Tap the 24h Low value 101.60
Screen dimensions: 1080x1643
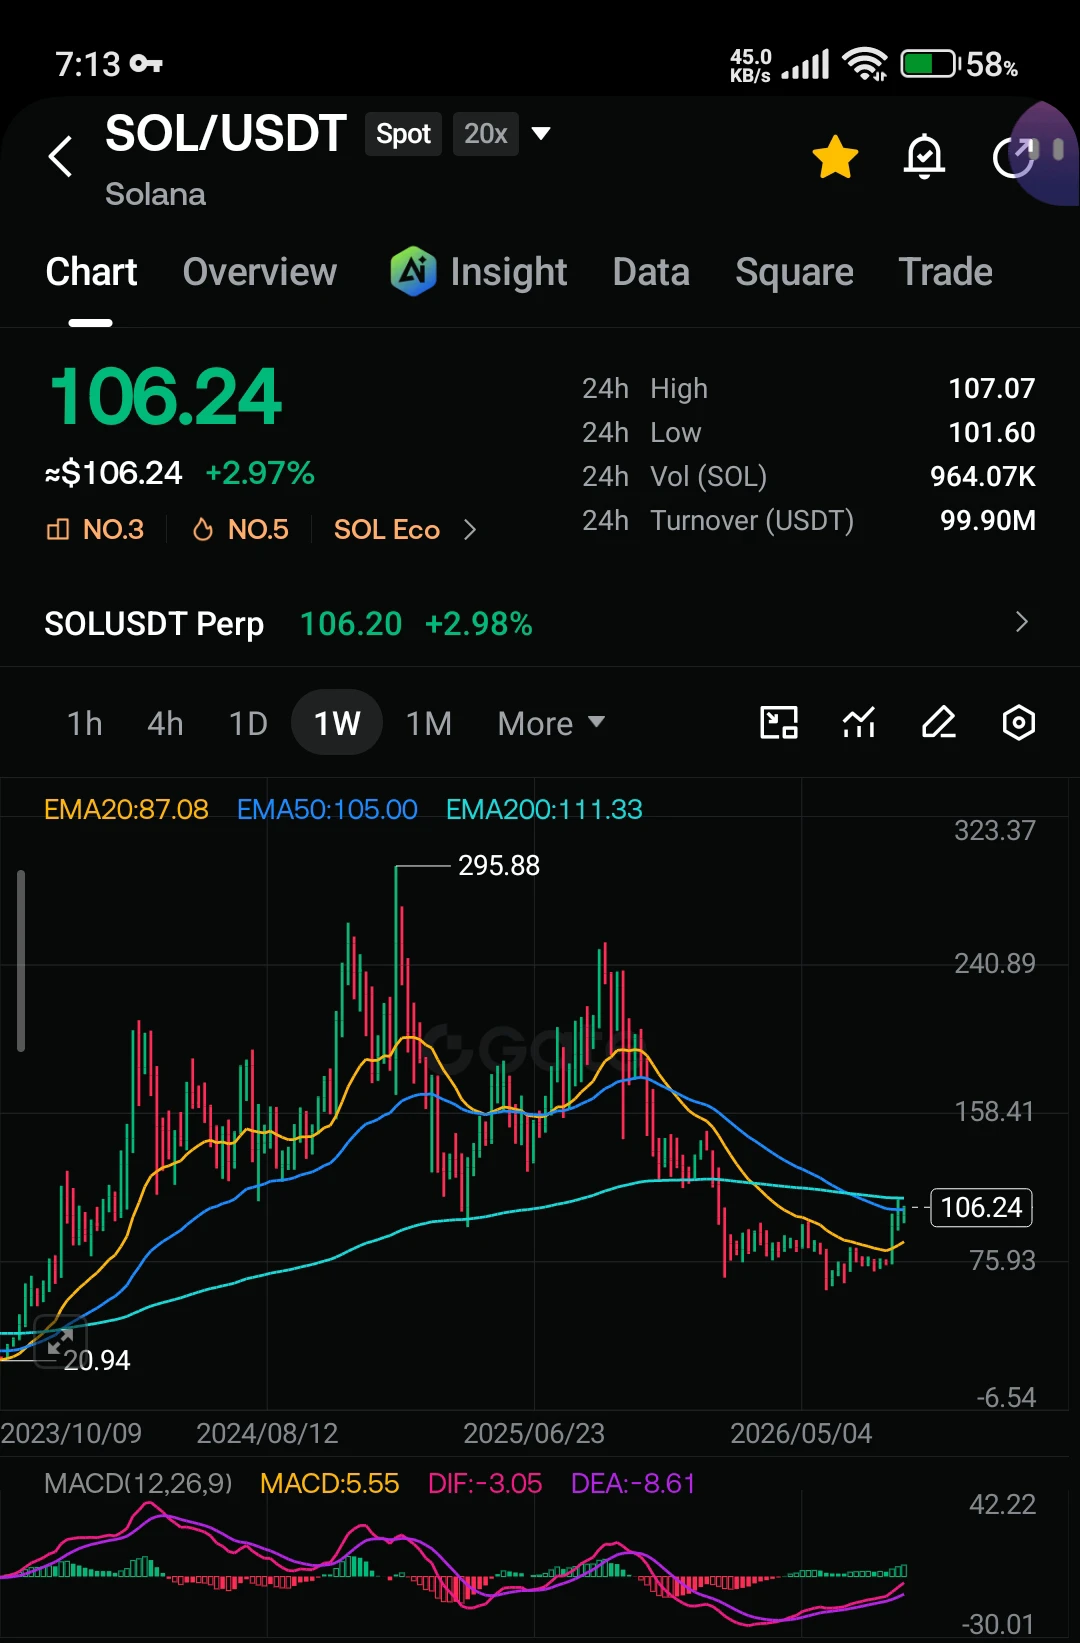coord(991,432)
